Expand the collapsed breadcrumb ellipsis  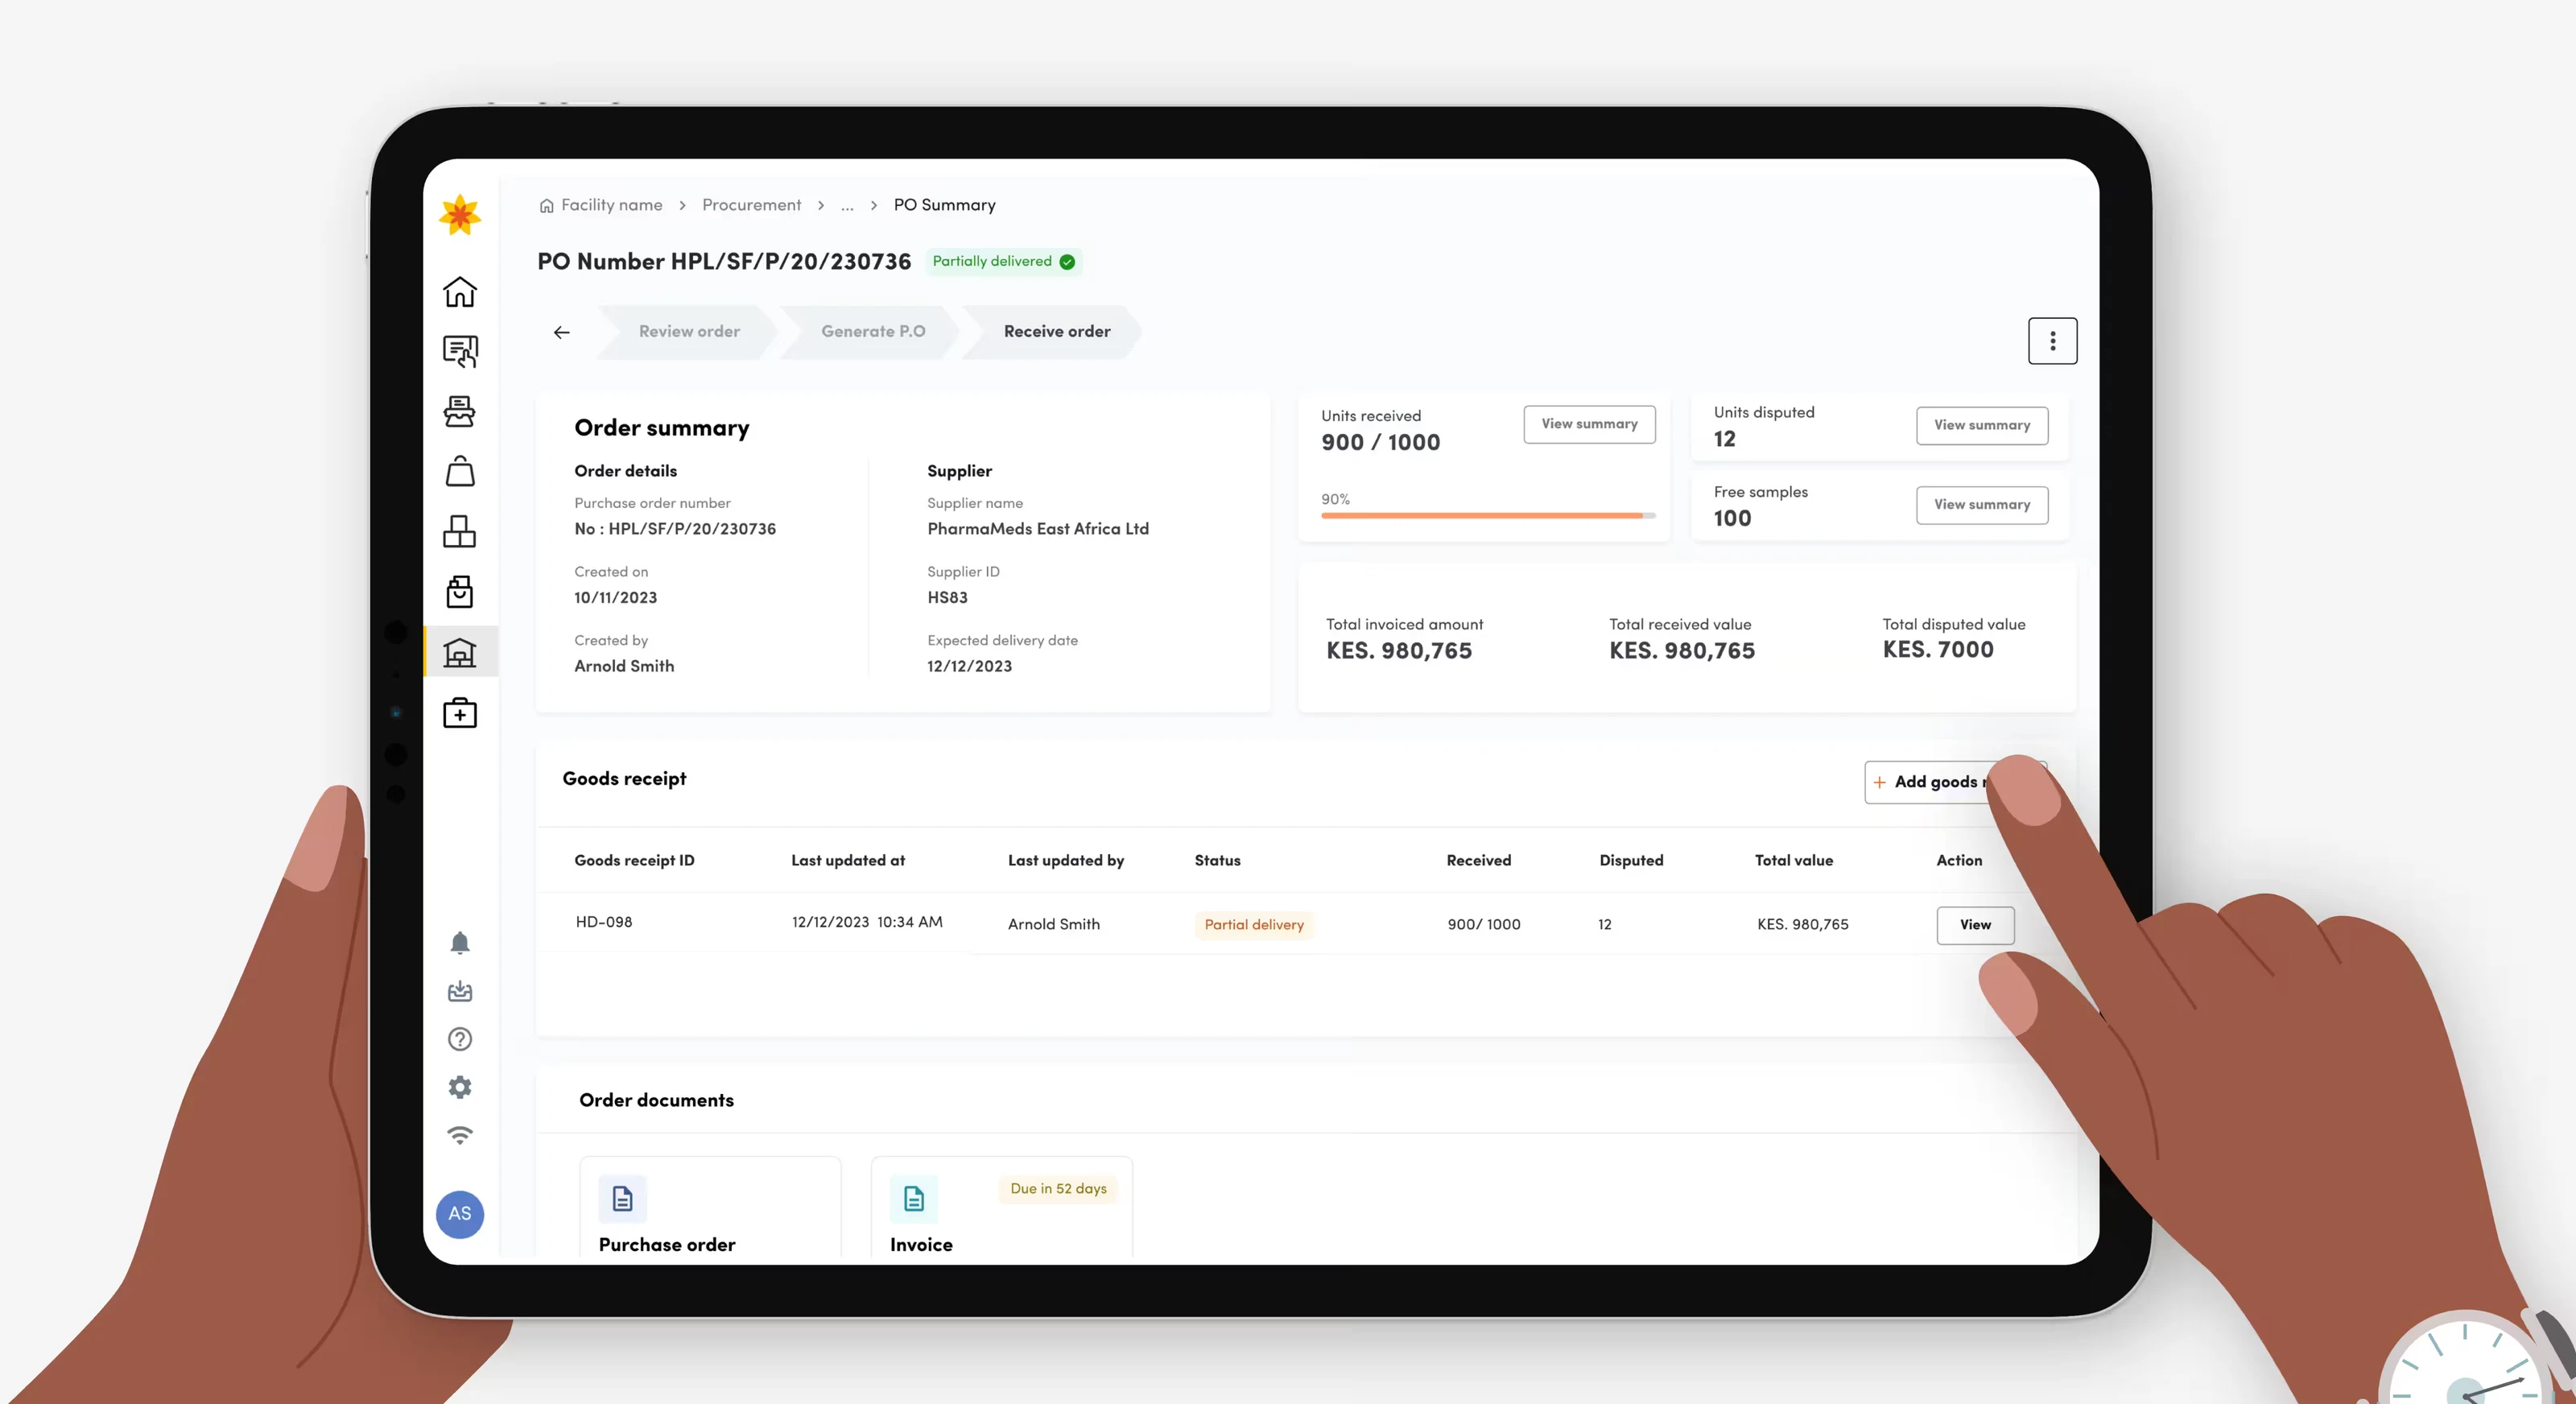click(x=847, y=205)
